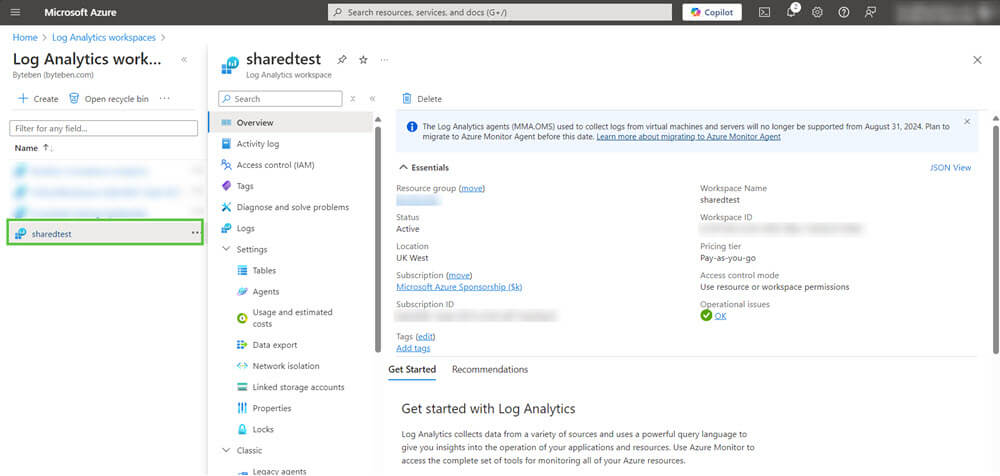Dismiss the MMA/OMS agent notice banner
Image resolution: width=1000 pixels, height=476 pixels.
pos(967,121)
